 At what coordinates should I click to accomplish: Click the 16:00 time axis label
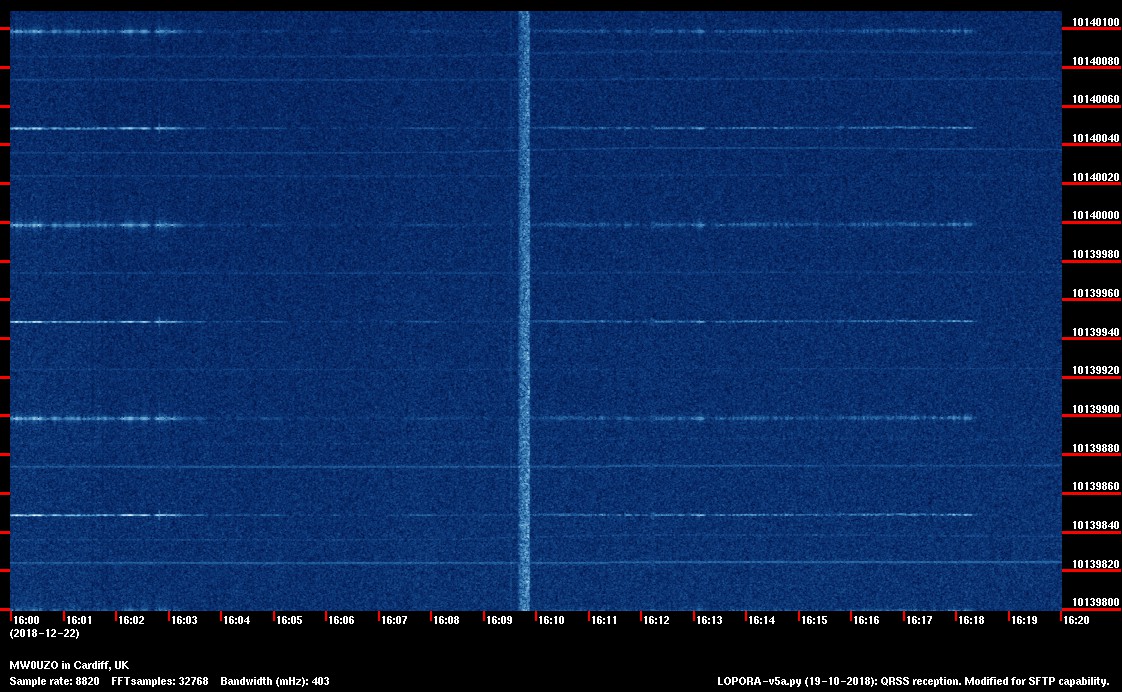pyautogui.click(x=26, y=621)
